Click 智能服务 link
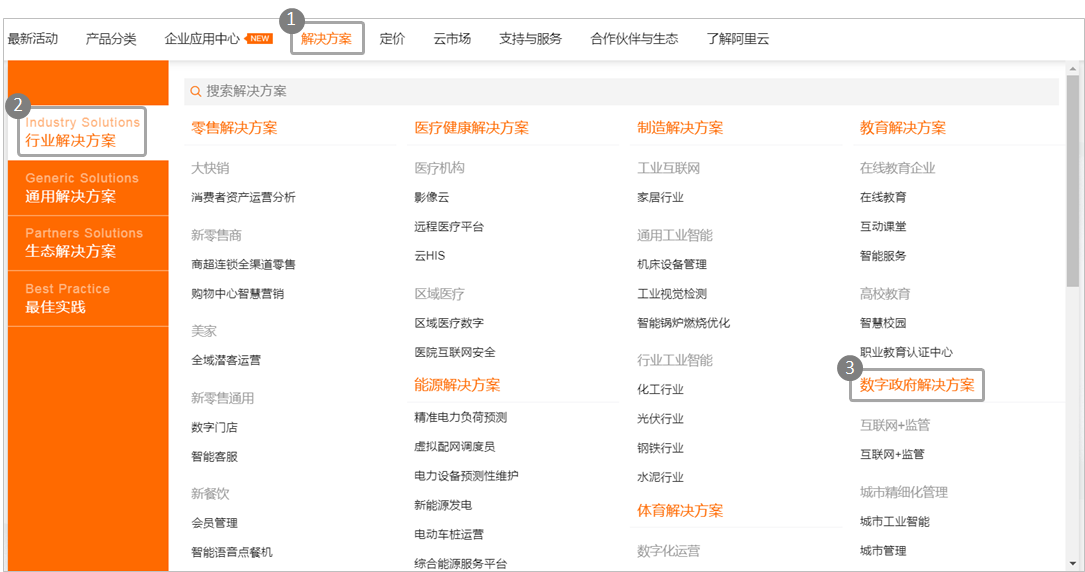Screen dimensions: 1085x572 pyautogui.click(x=883, y=255)
